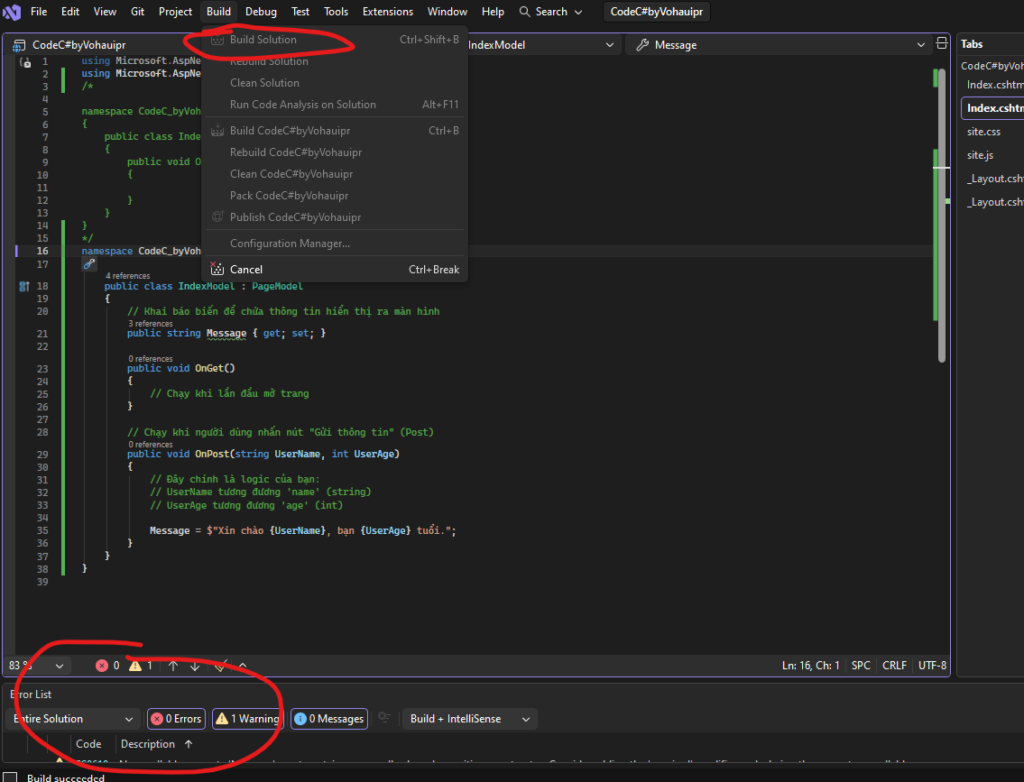Toggle the 0 Errors filter
Image resolution: width=1024 pixels, height=782 pixels.
[176, 718]
